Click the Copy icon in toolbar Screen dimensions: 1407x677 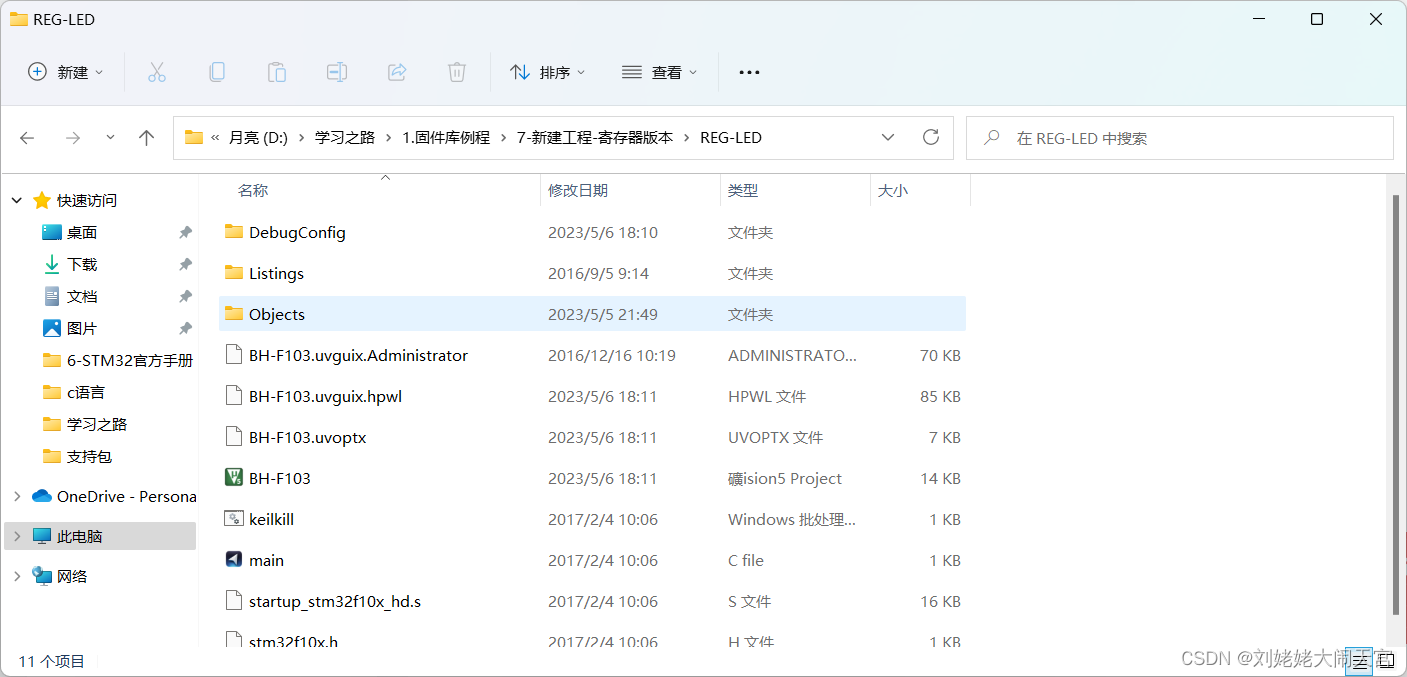[x=217, y=72]
